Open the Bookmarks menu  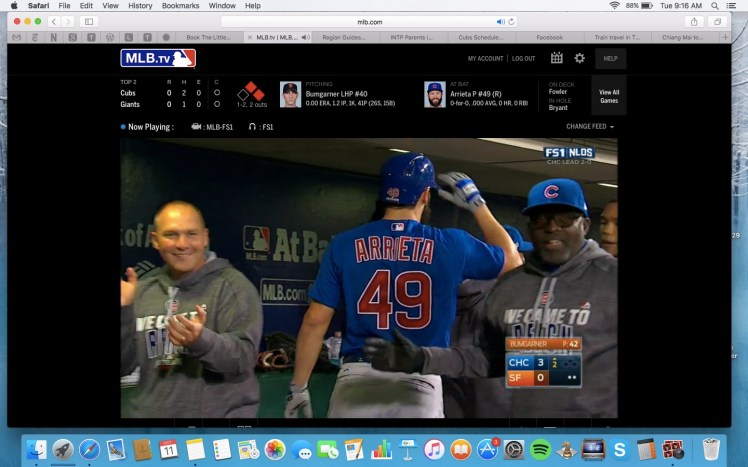tap(180, 6)
